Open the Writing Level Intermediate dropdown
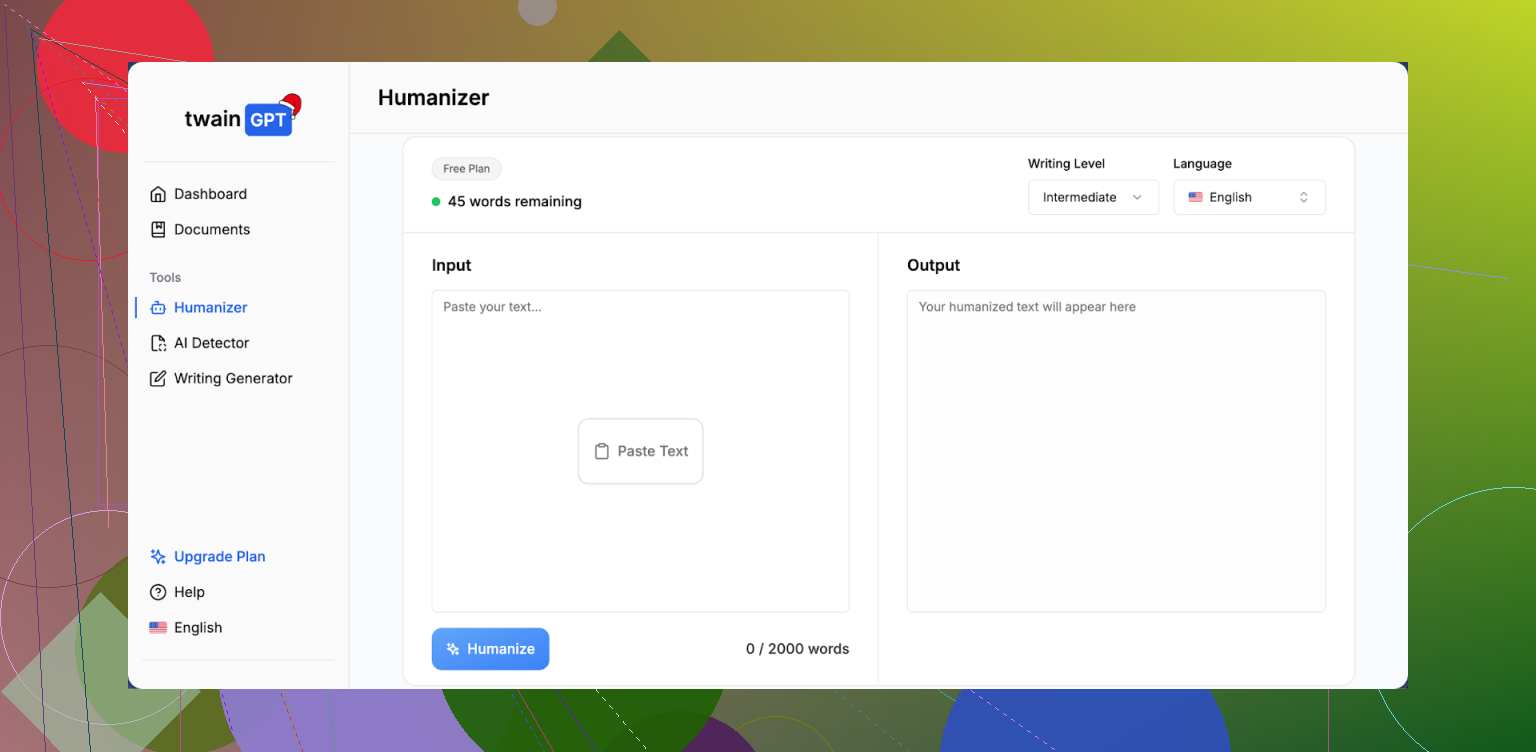Screen dimensions: 1536x752 [x=1092, y=197]
